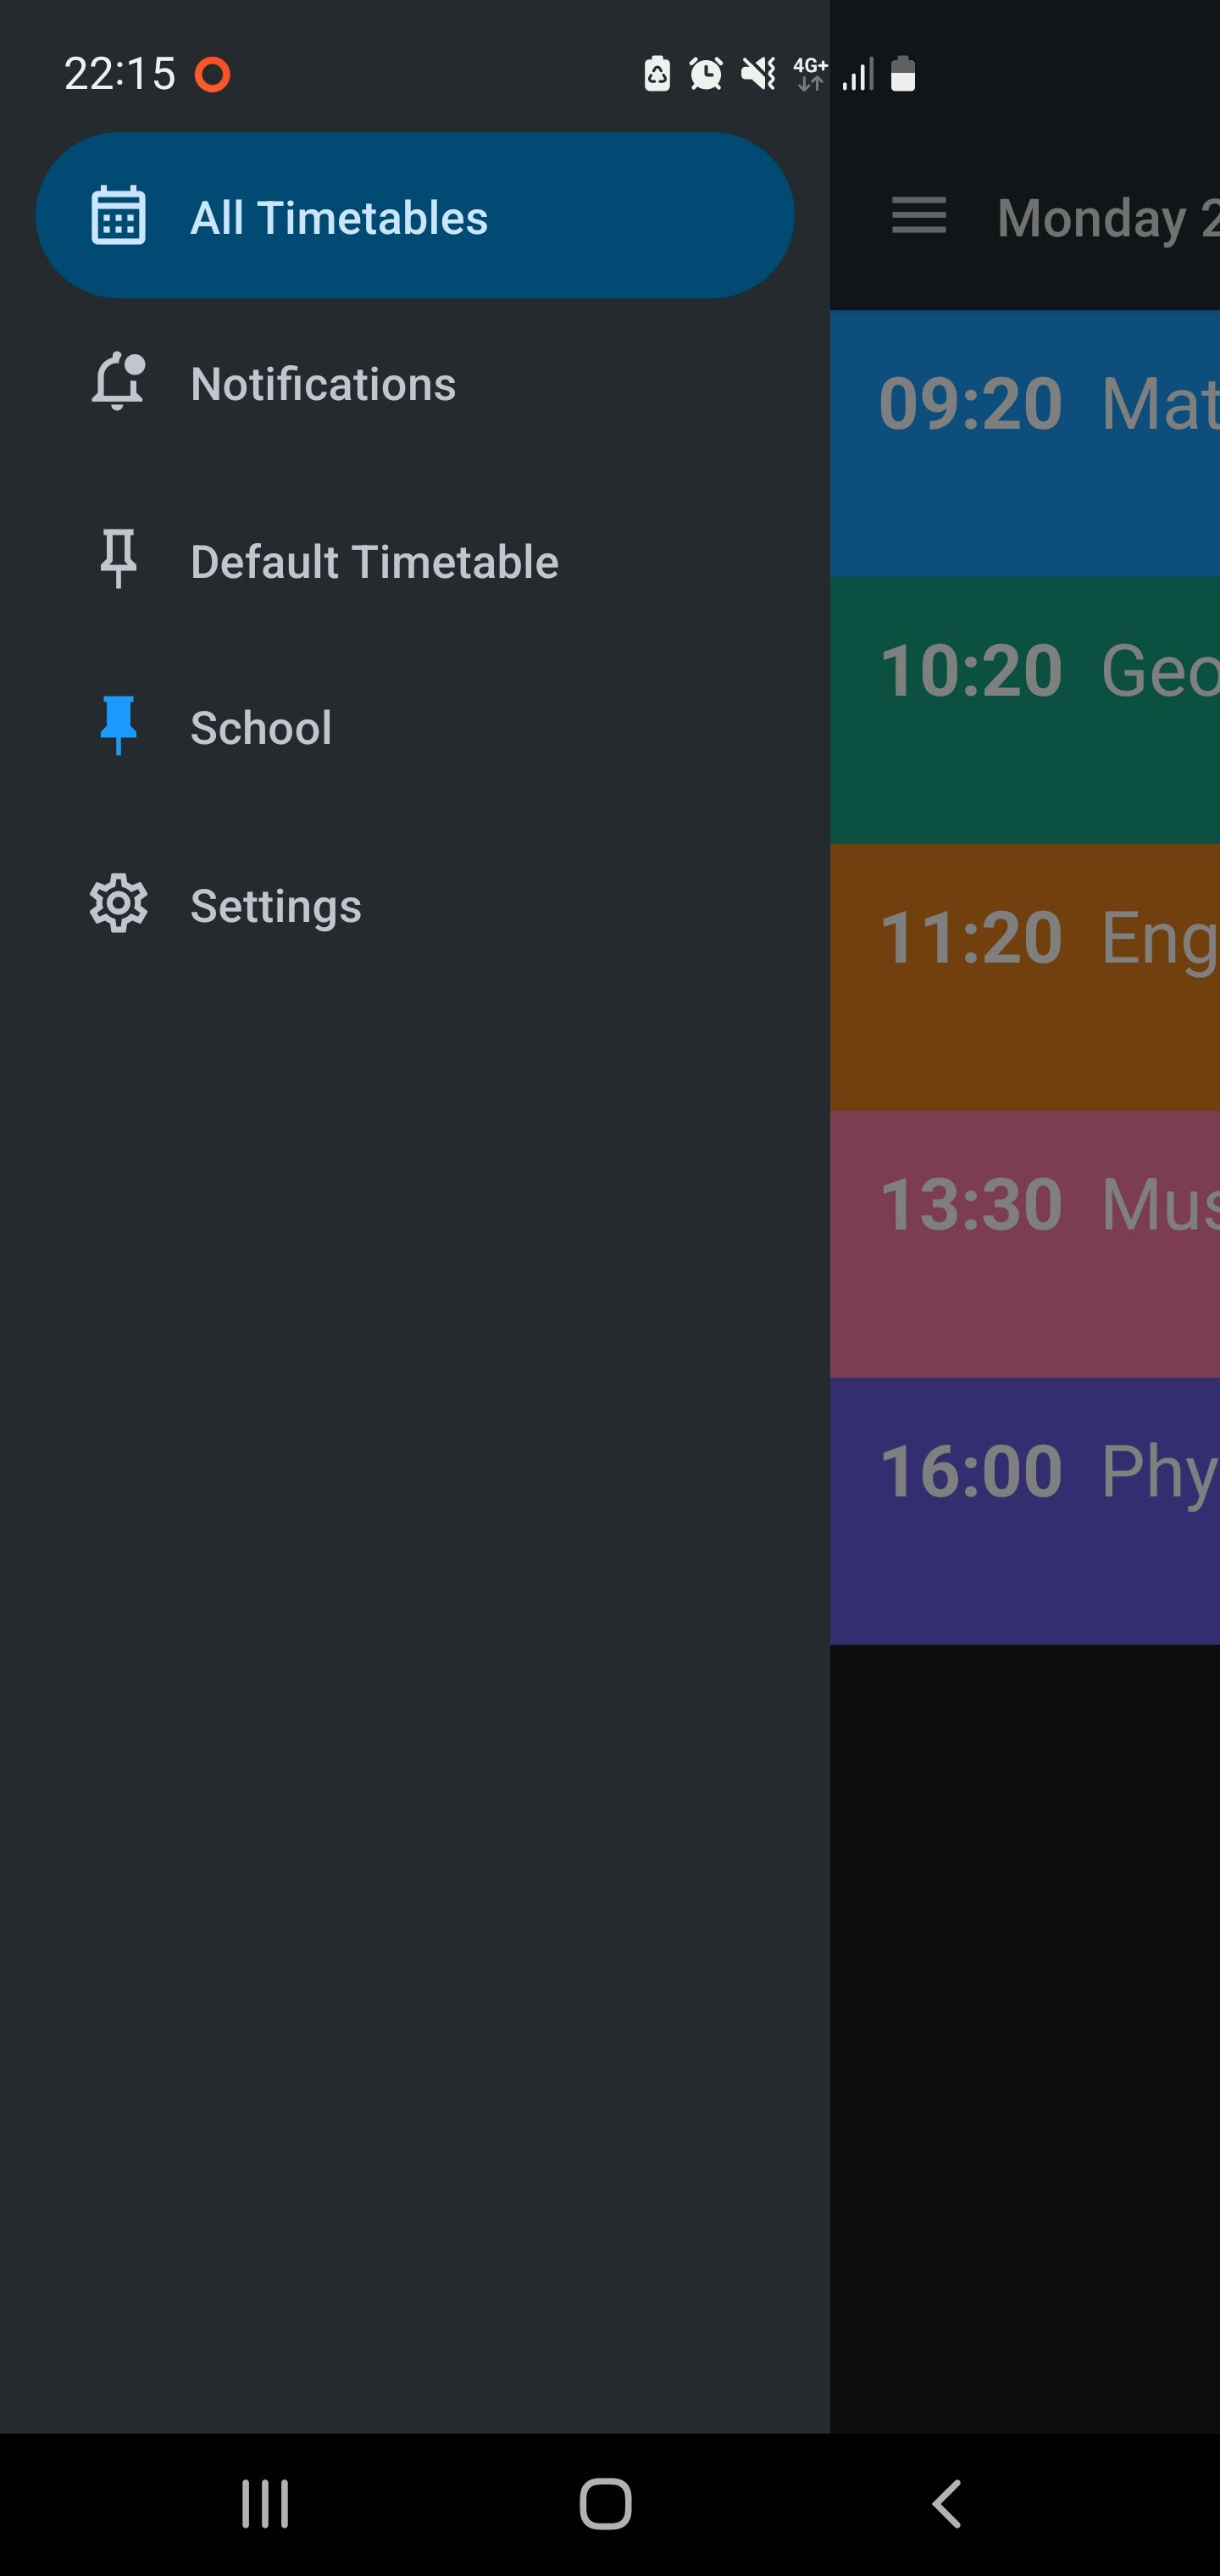
Task: Open the Notifications menu entry
Action: point(415,384)
